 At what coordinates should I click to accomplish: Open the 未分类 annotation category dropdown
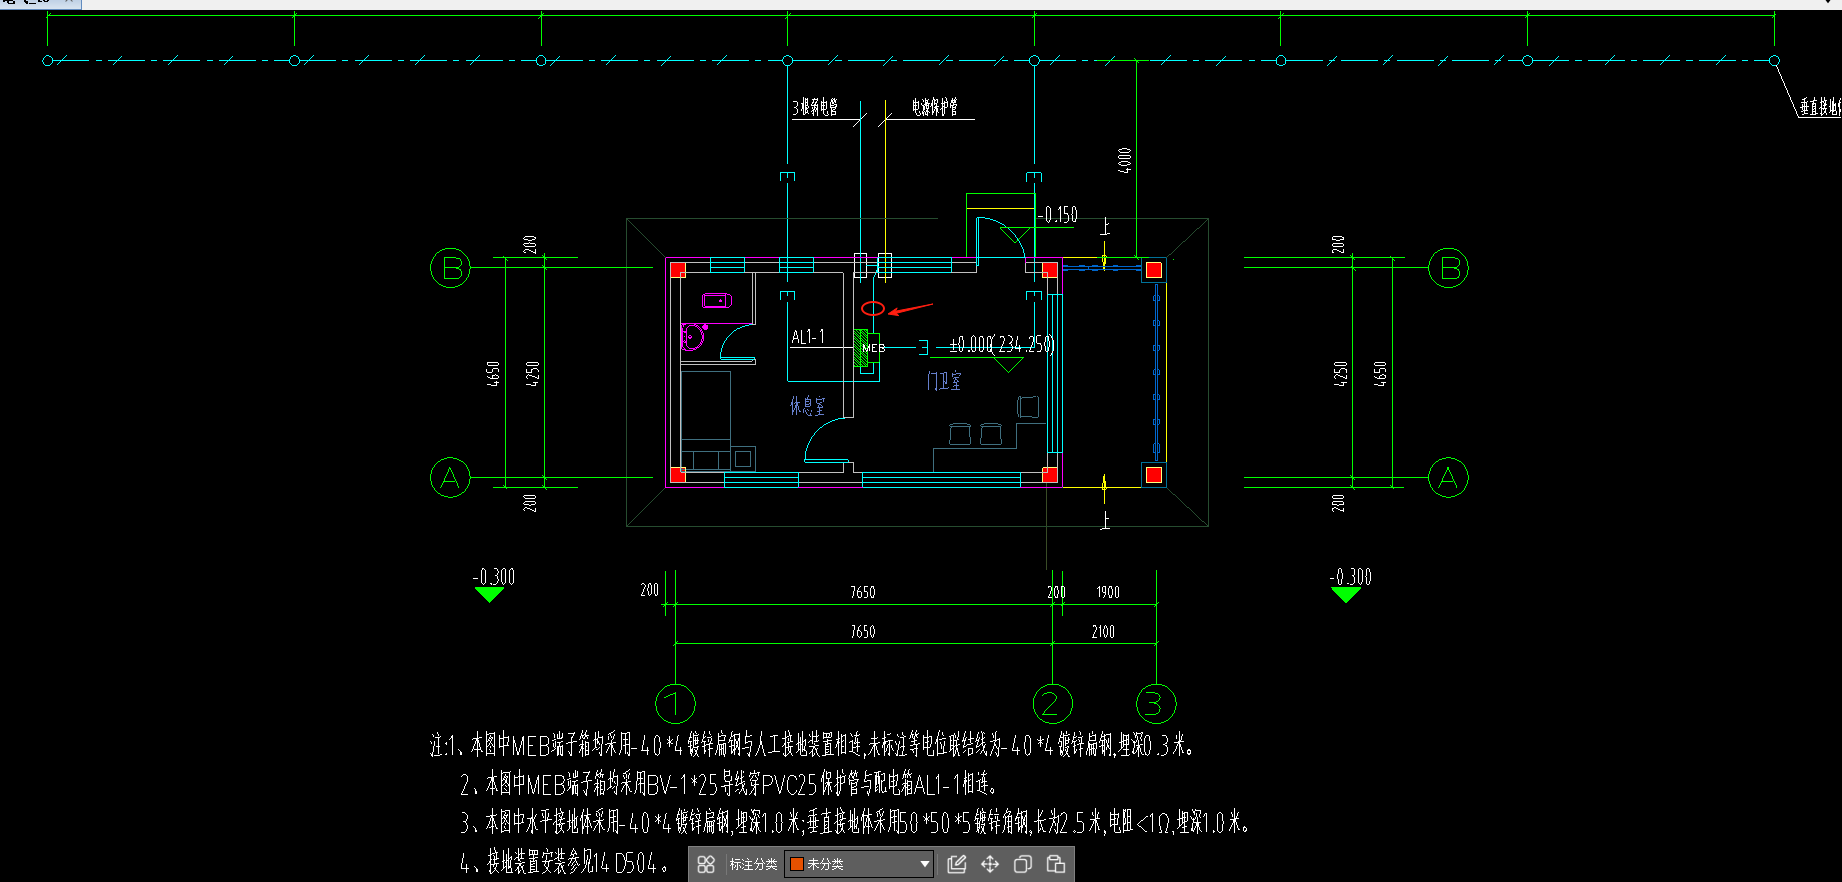click(859, 864)
